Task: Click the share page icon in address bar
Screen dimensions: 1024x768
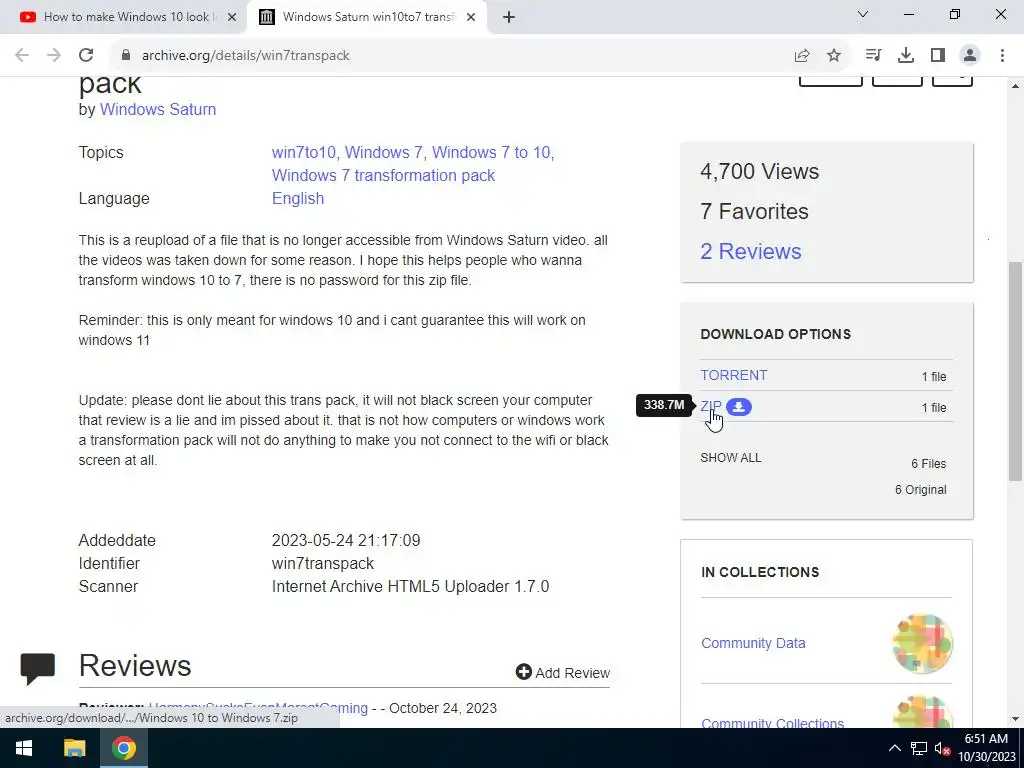Action: pyautogui.click(x=802, y=56)
